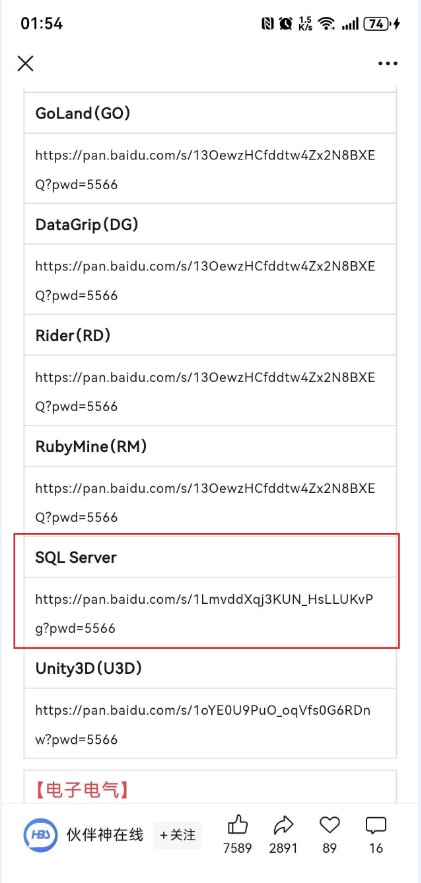Close the article with the X icon
This screenshot has width=421, height=883.
(x=25, y=64)
